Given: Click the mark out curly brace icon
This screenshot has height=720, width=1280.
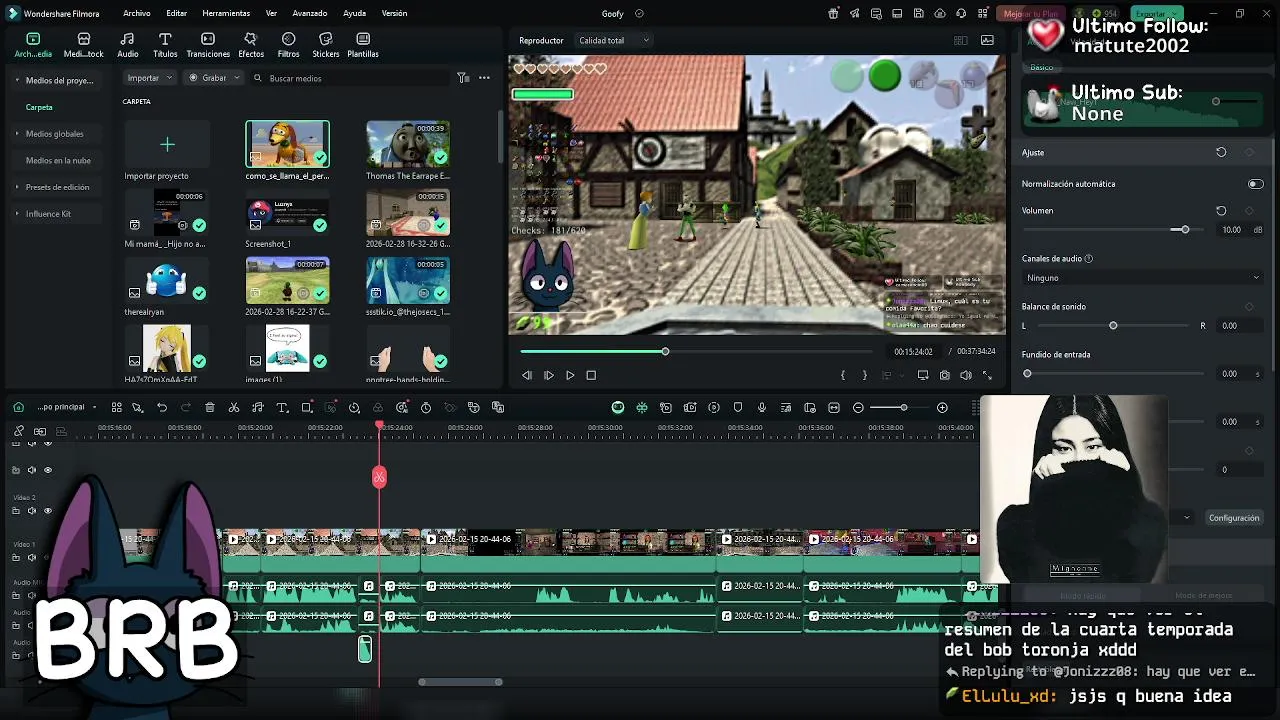Looking at the screenshot, I should click(864, 375).
